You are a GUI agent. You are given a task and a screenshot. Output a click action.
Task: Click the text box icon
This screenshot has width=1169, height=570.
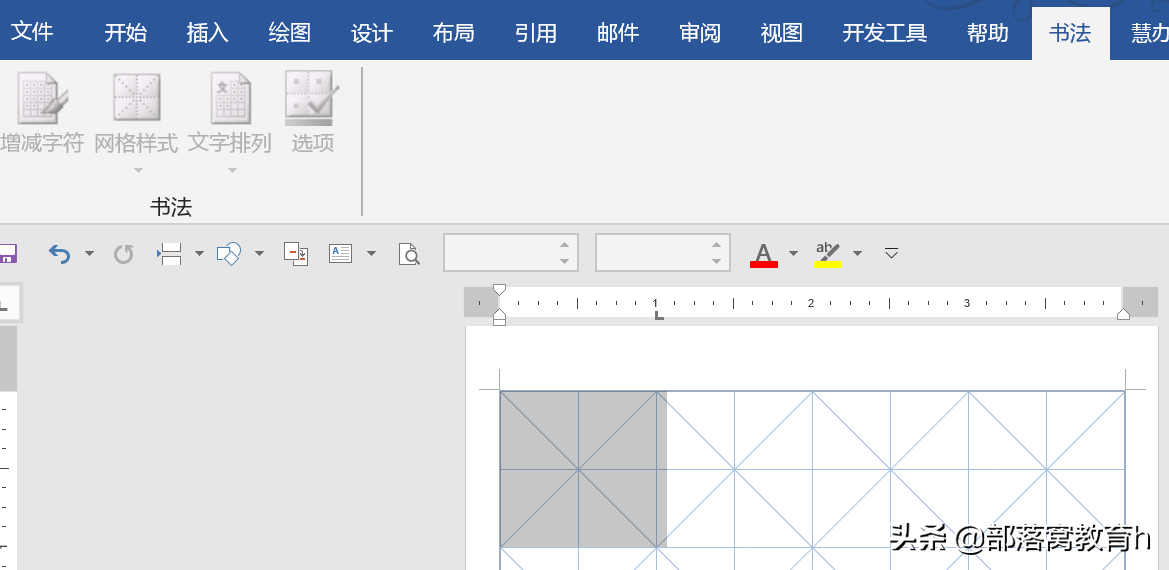click(341, 253)
